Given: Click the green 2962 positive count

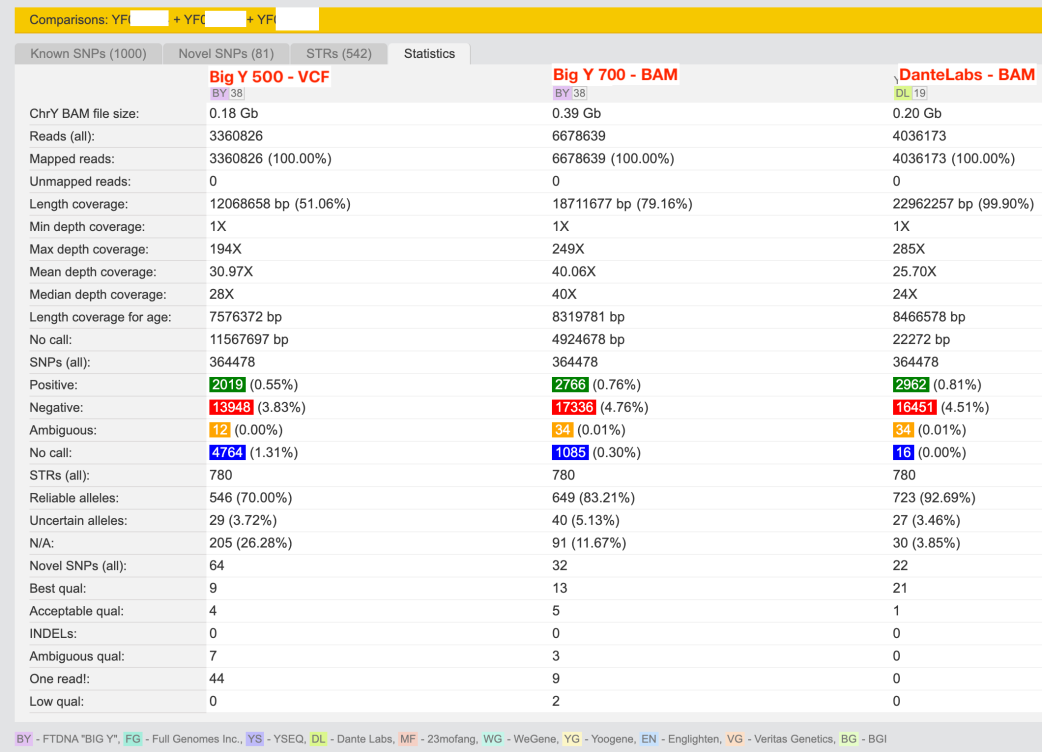Looking at the screenshot, I should click(911, 385).
